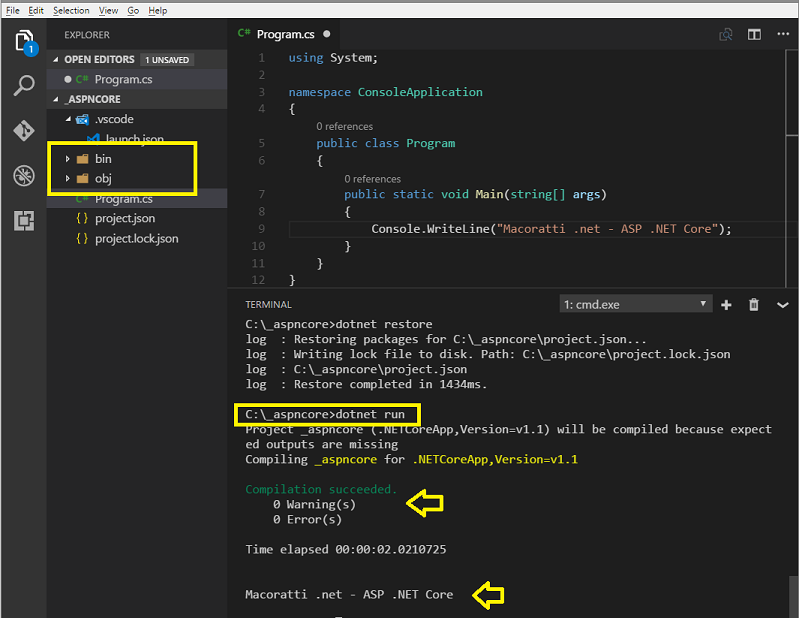
Task: Expand the obj folder arrow
Action: (x=67, y=178)
